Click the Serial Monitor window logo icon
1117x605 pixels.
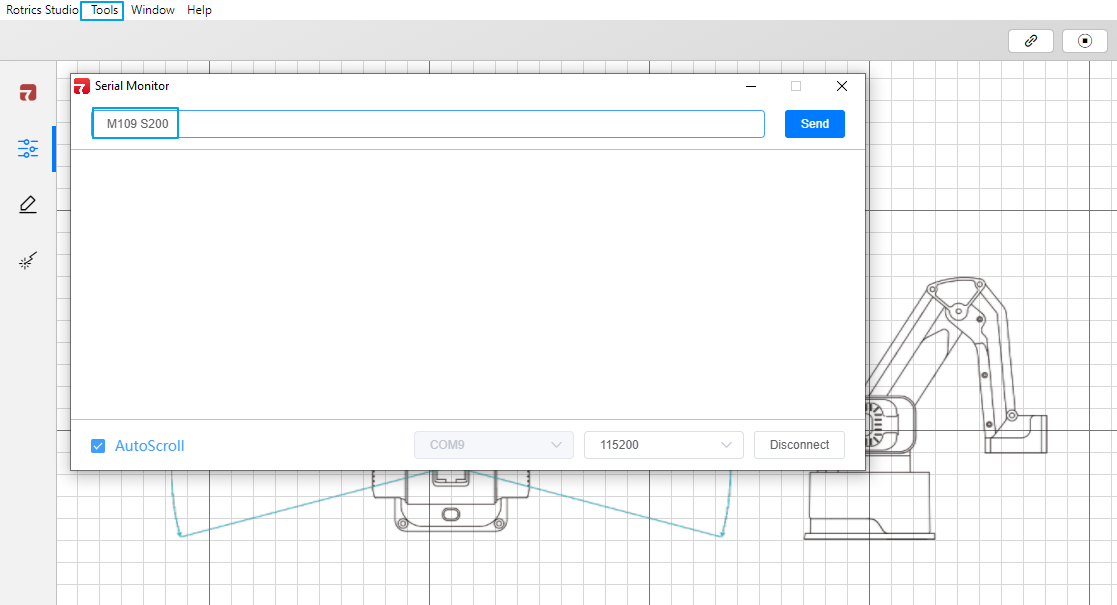[x=82, y=86]
